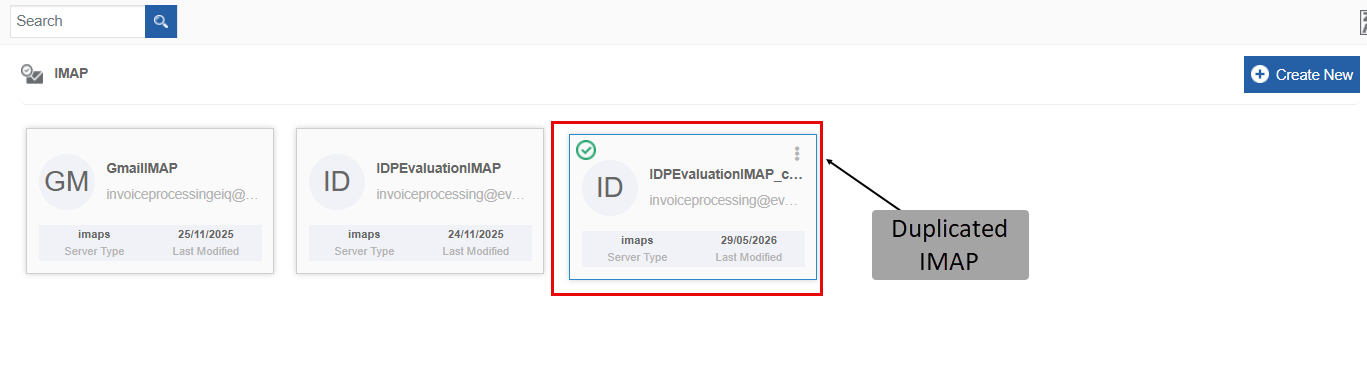Click the IMAP section heading text
Viewport: 1367px width, 376px height.
click(x=71, y=73)
